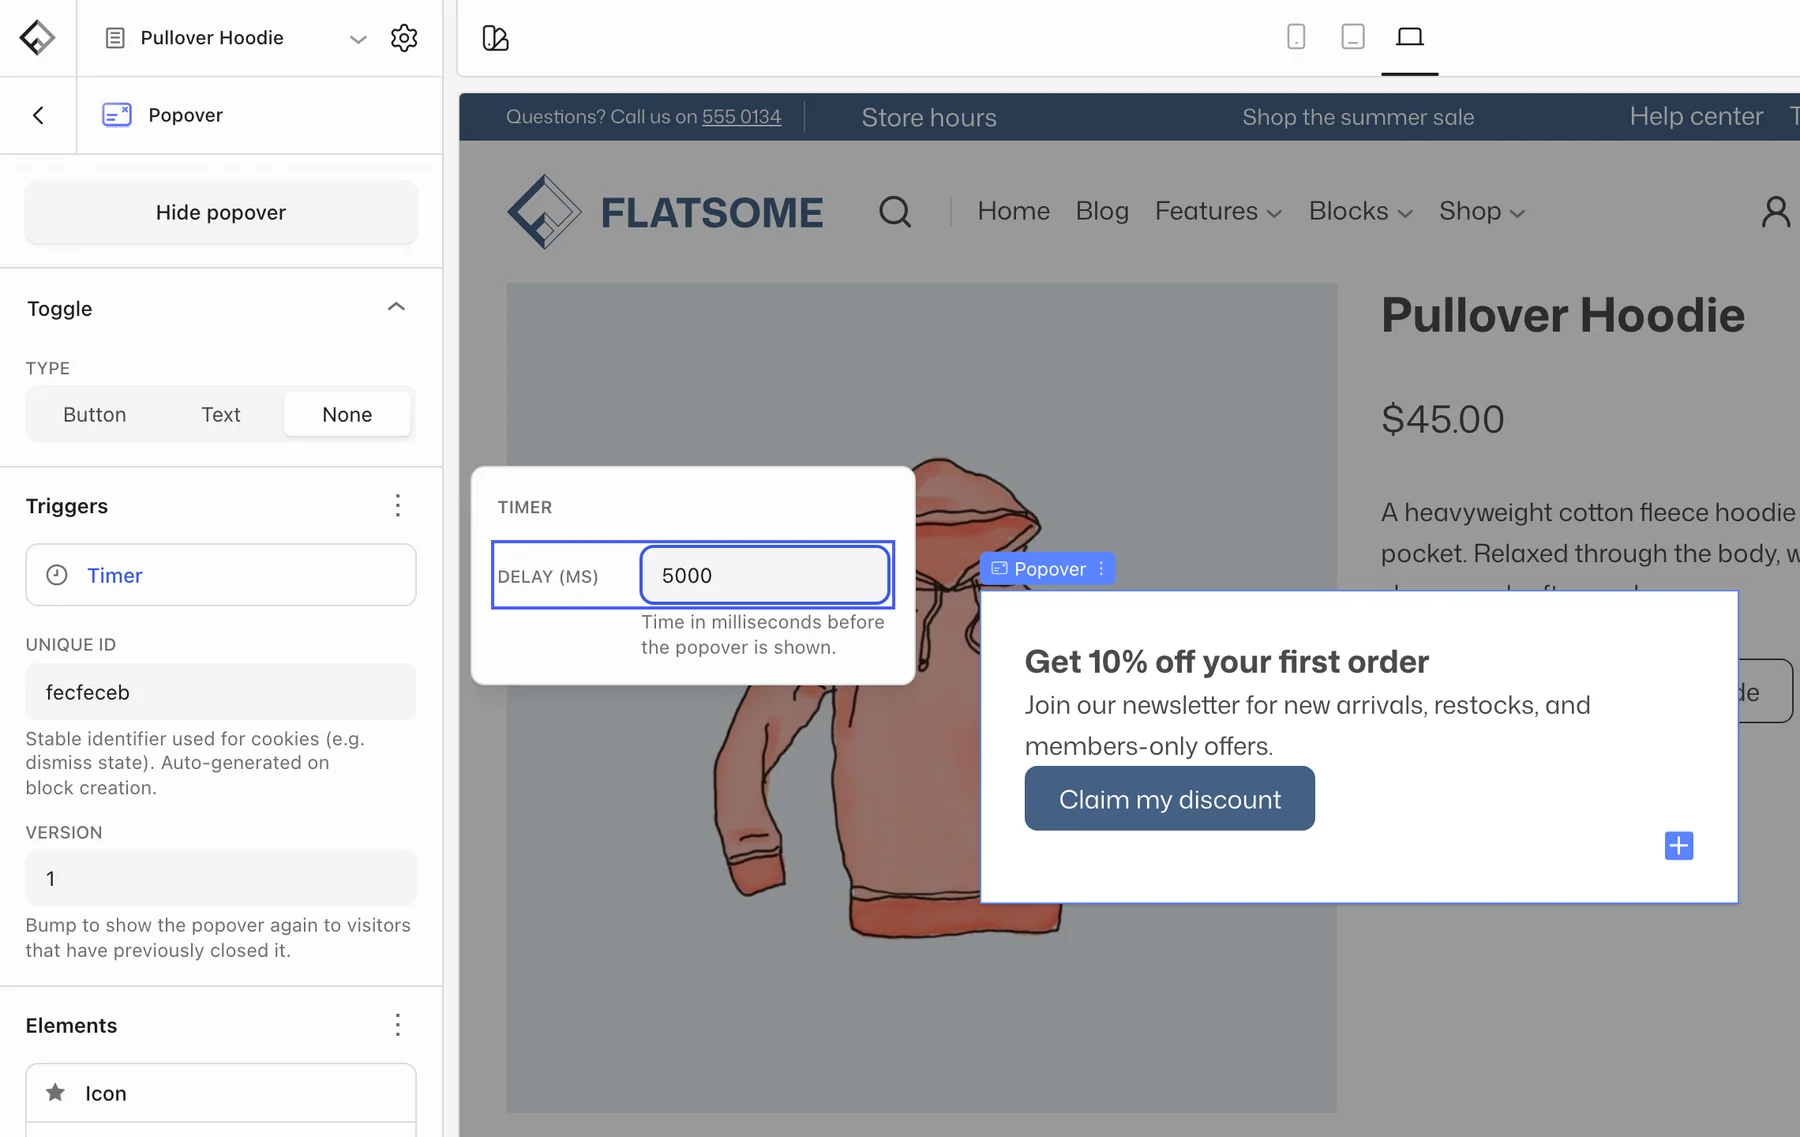The width and height of the screenshot is (1800, 1137).
Task: Go to the Home menu item
Action: click(1014, 211)
